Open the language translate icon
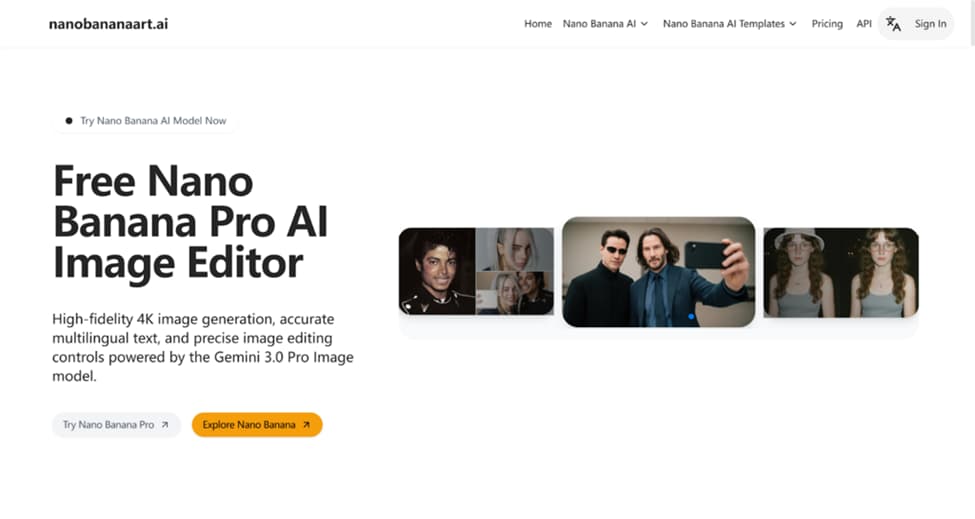975x519 pixels. tap(894, 24)
